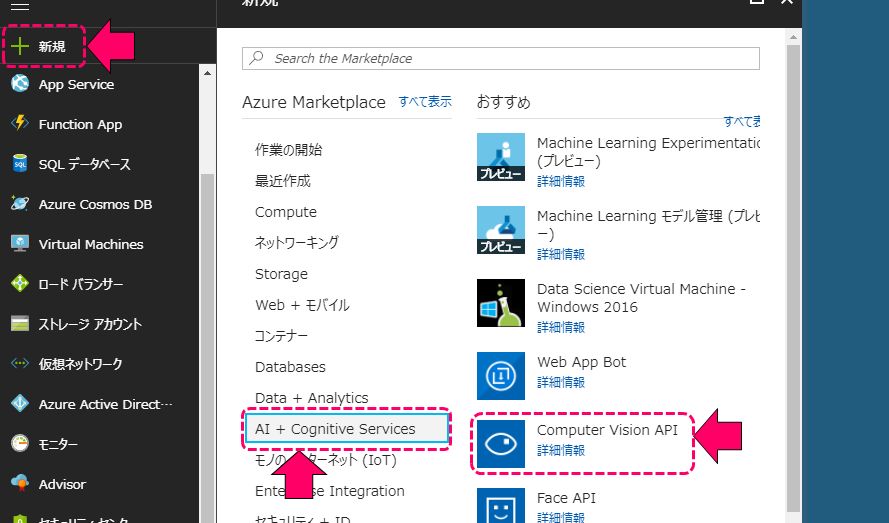Click the Machine Learning モデル管理 preview icon
The width and height of the screenshot is (889, 523).
[x=501, y=230]
